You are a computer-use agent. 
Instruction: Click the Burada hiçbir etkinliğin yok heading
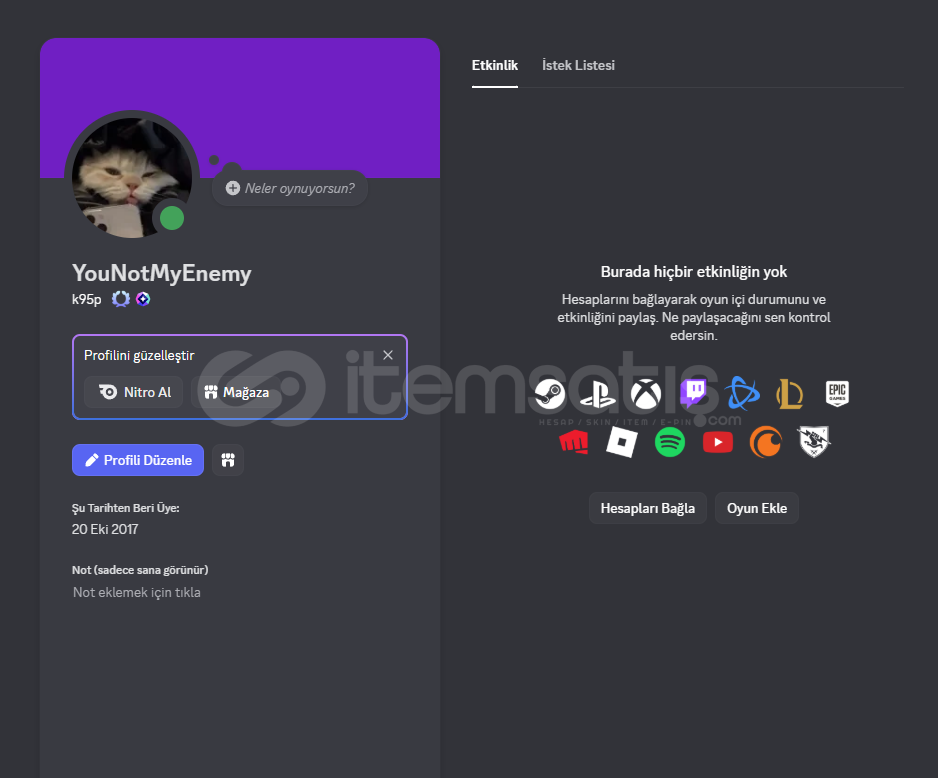(x=694, y=271)
